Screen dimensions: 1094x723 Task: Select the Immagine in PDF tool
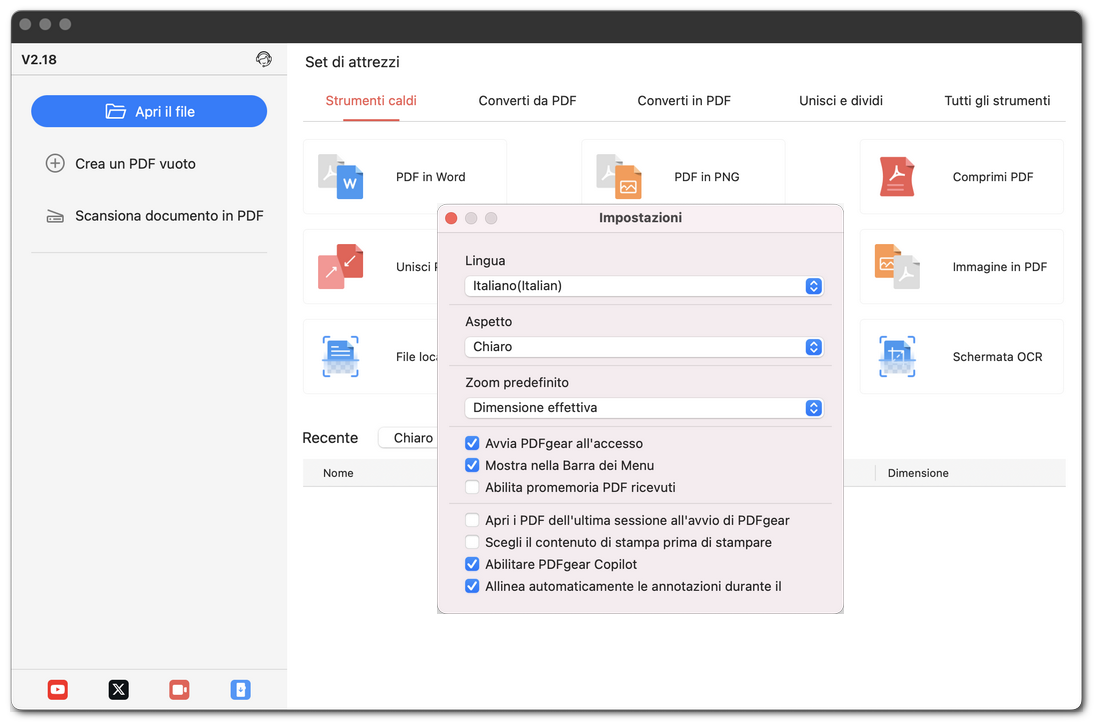click(961, 267)
